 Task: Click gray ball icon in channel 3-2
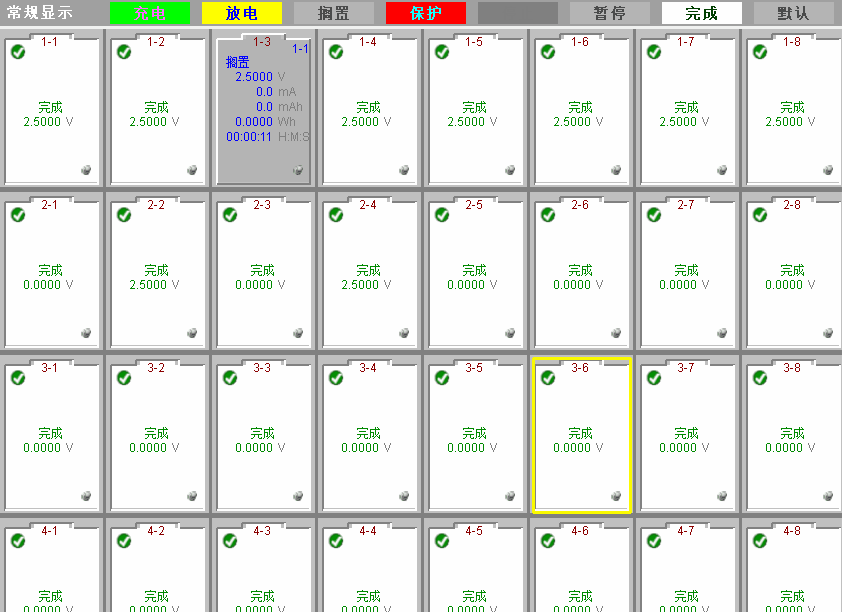click(192, 496)
